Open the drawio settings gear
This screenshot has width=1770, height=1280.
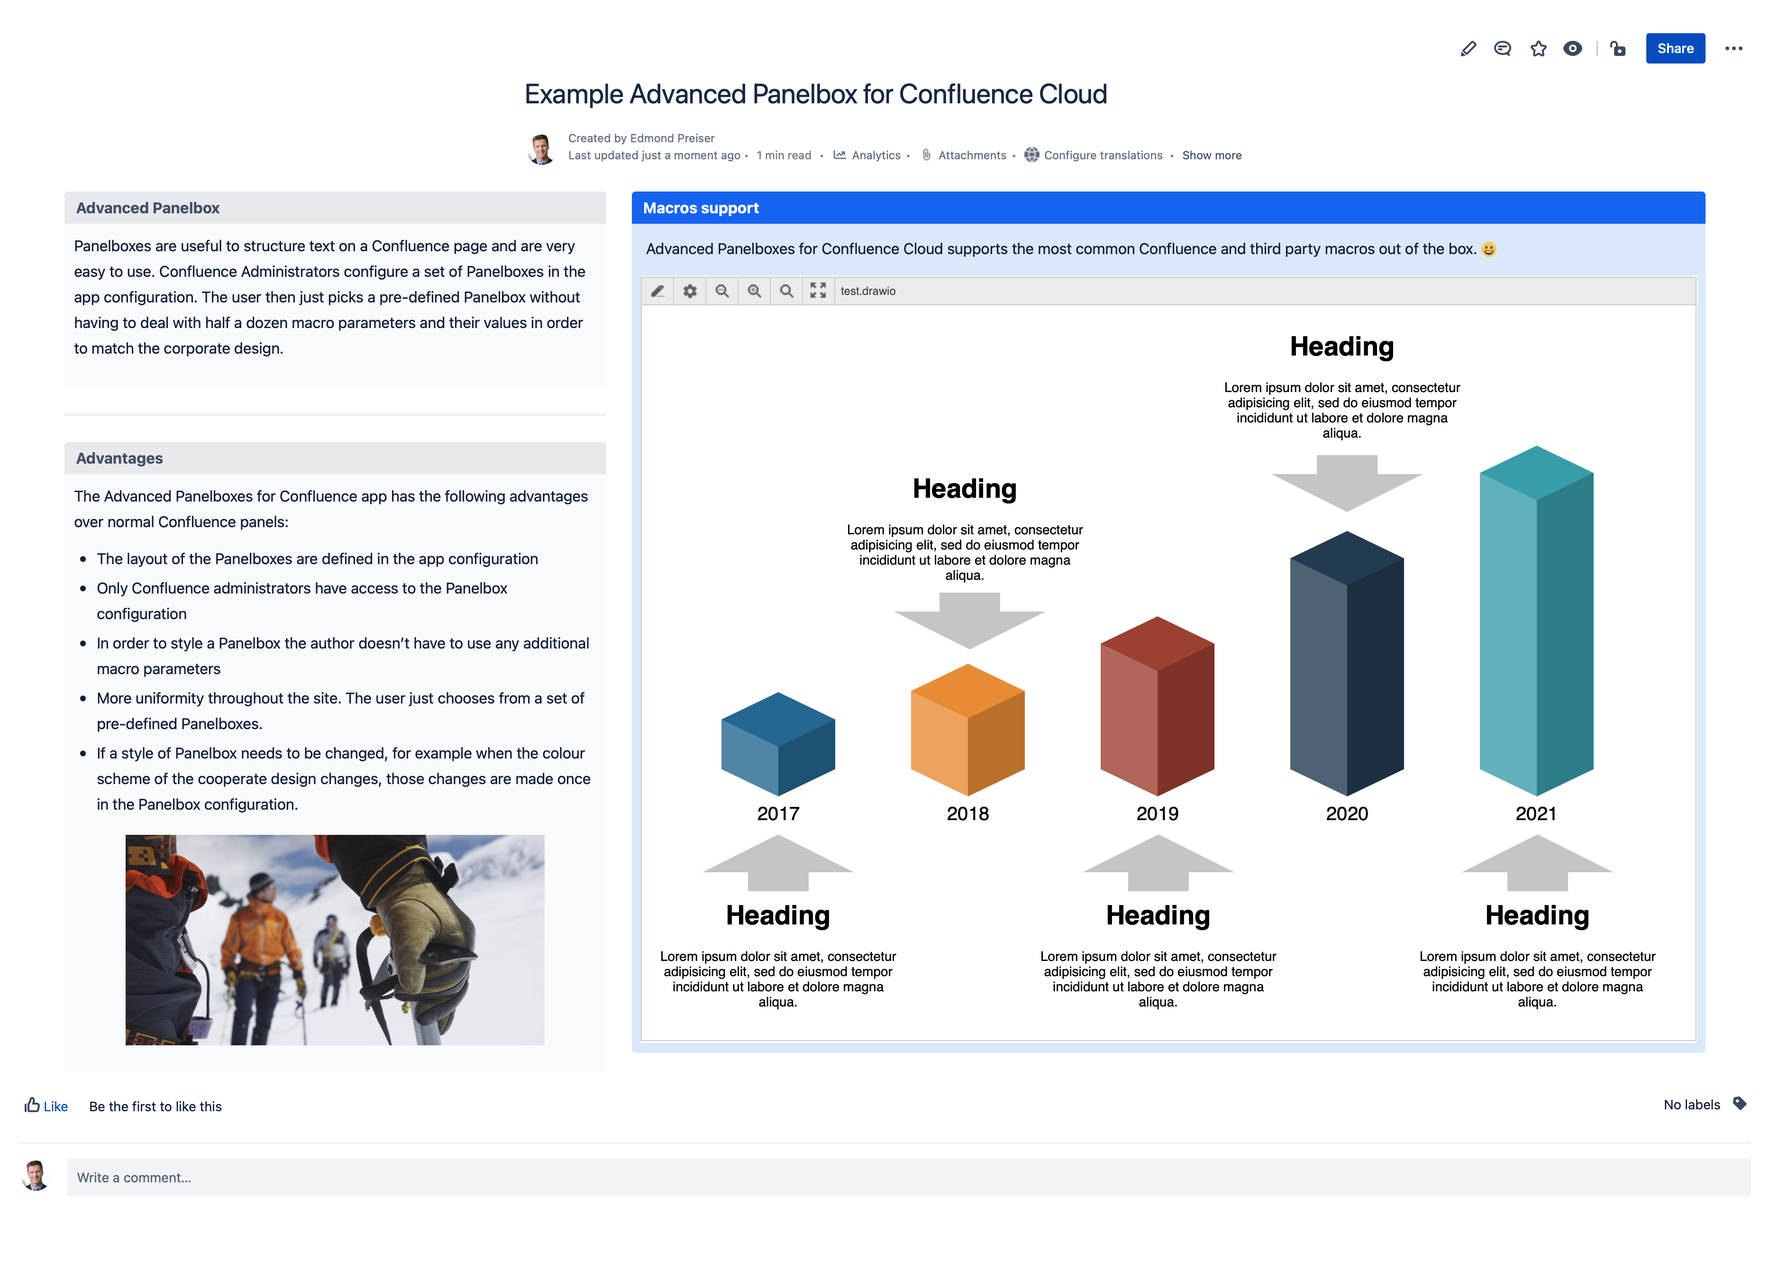coord(690,291)
